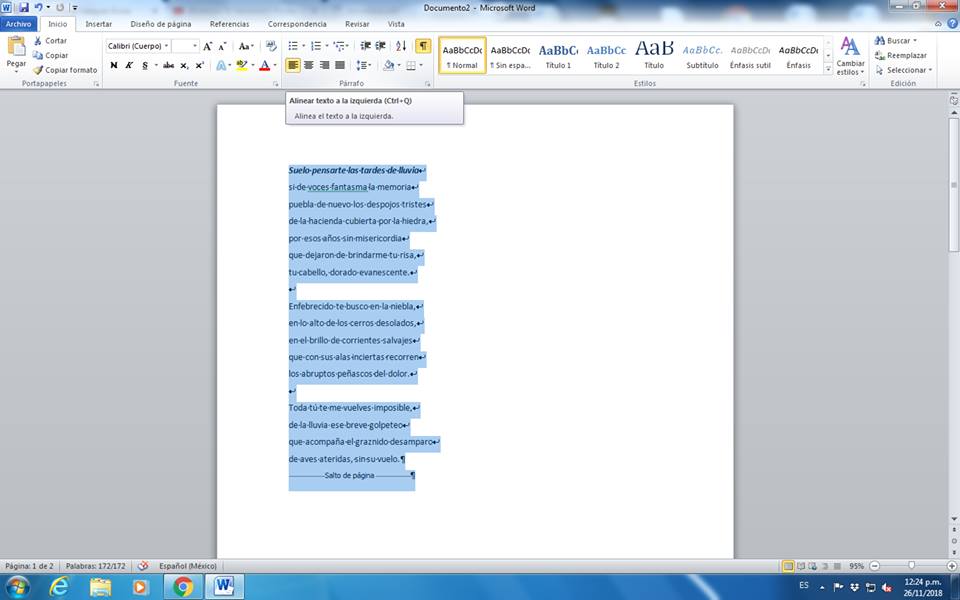Center the text with the center-align icon
Viewport: 960px width, 600px height.
[x=309, y=65]
